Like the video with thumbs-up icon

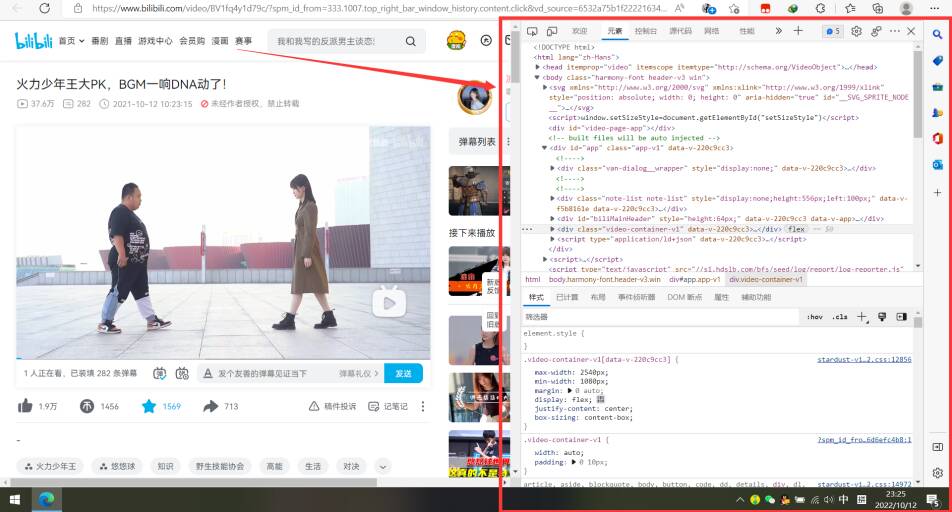(25, 406)
